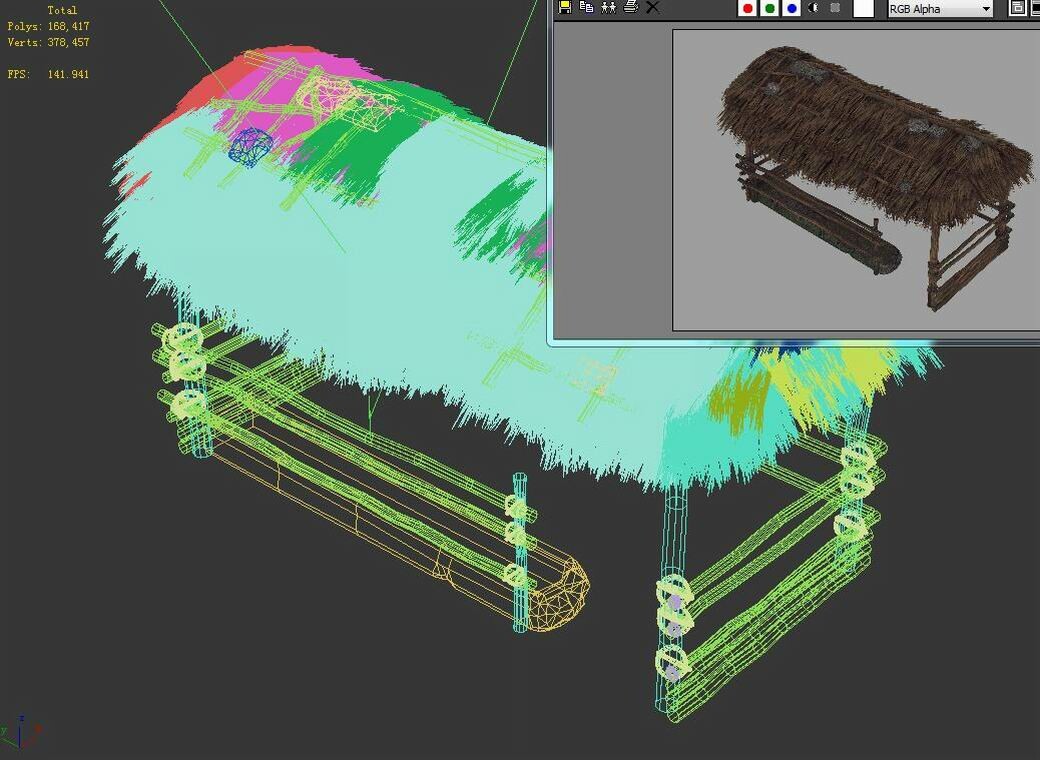Toggle the Display Alpha Channel button
The height and width of the screenshot is (760, 1040).
814,8
